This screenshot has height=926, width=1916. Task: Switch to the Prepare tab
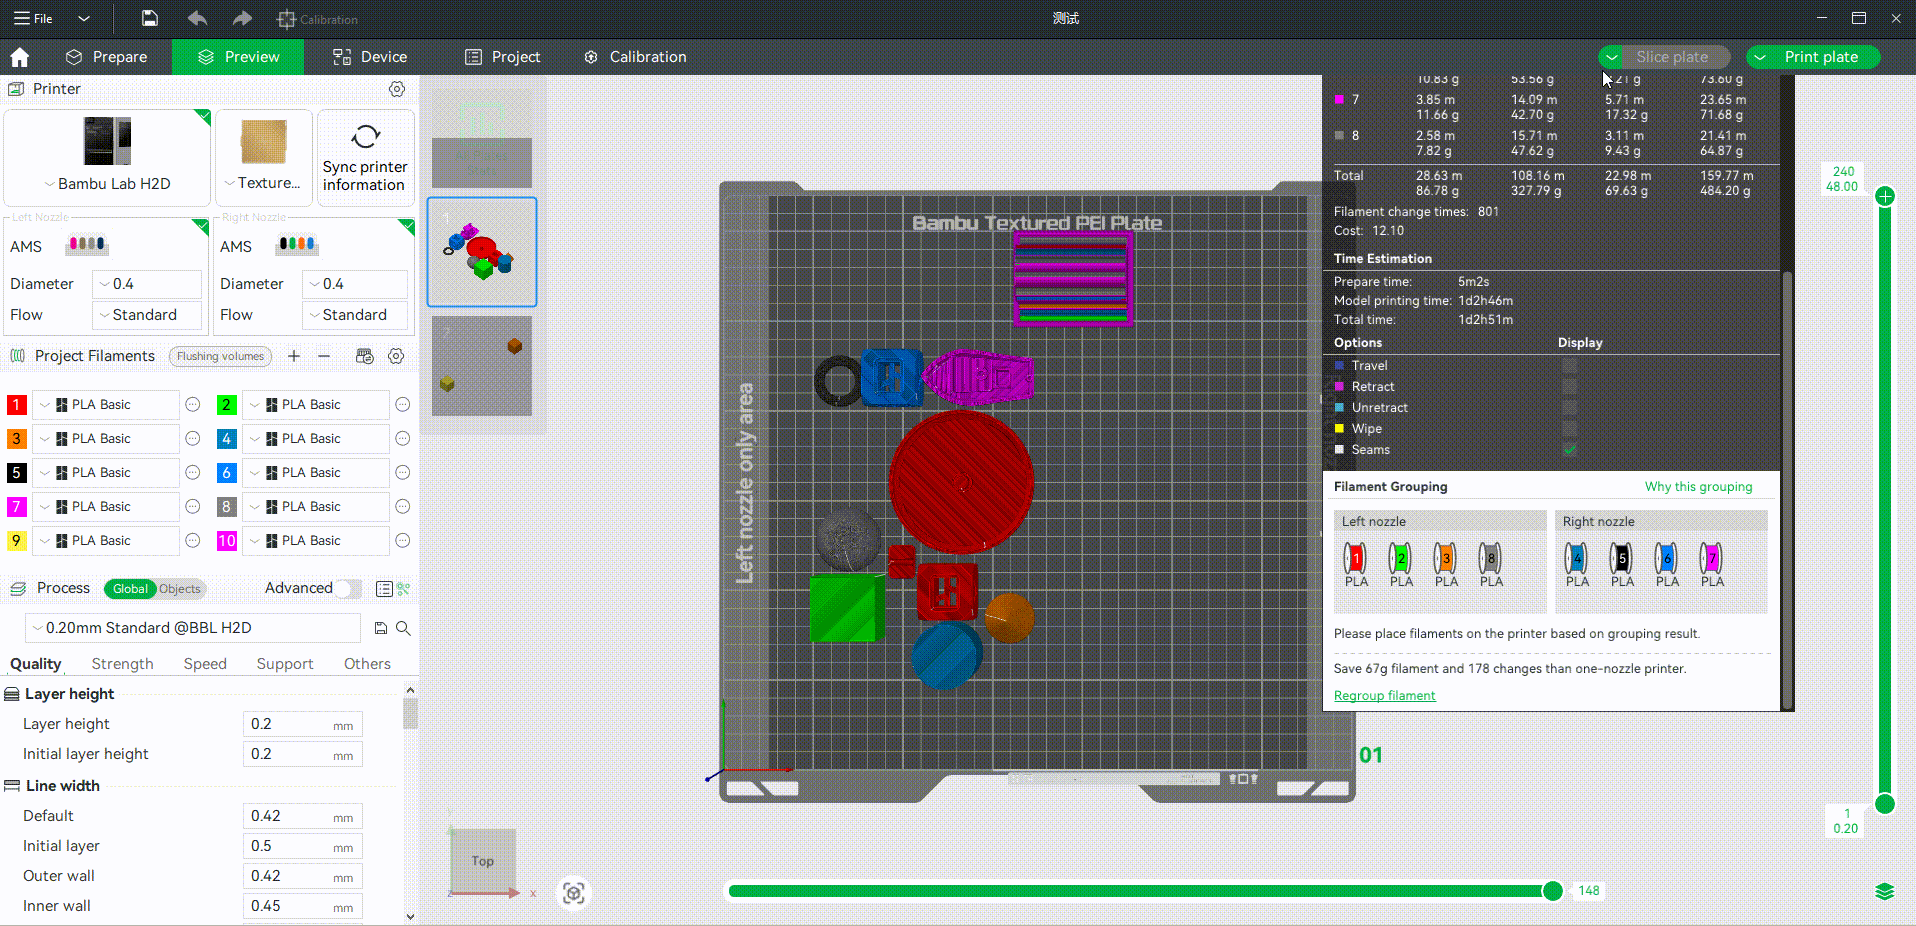(x=107, y=57)
